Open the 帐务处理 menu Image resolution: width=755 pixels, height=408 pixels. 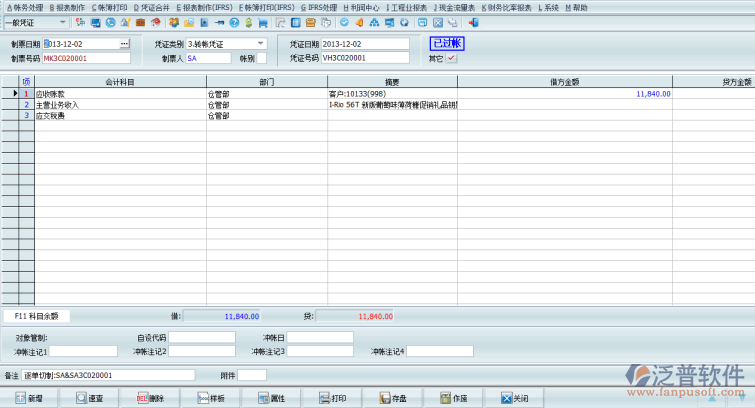24,7
